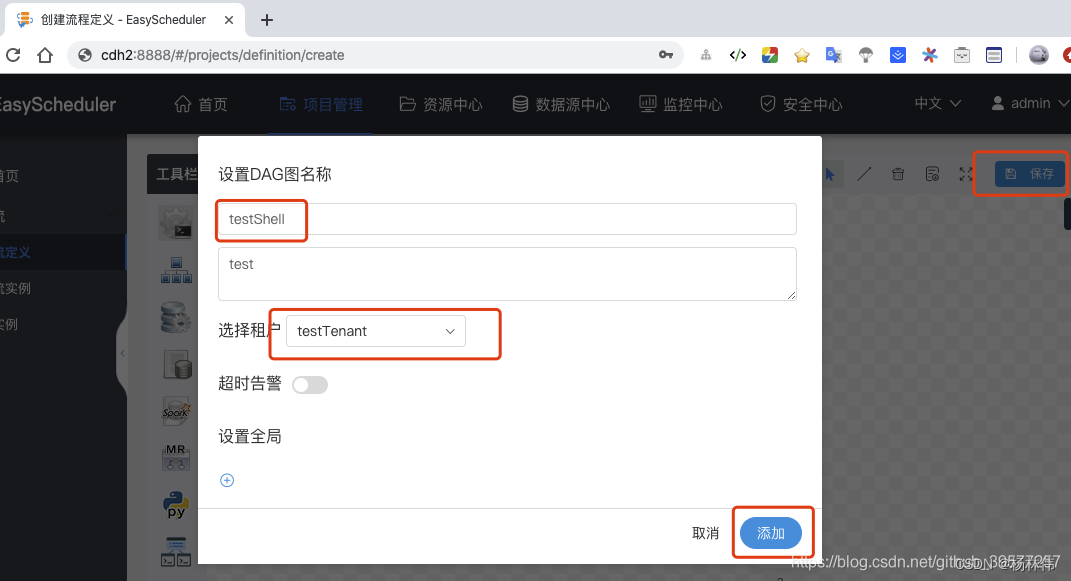Click the 保存 save button
The width and height of the screenshot is (1071, 581).
tap(1029, 174)
